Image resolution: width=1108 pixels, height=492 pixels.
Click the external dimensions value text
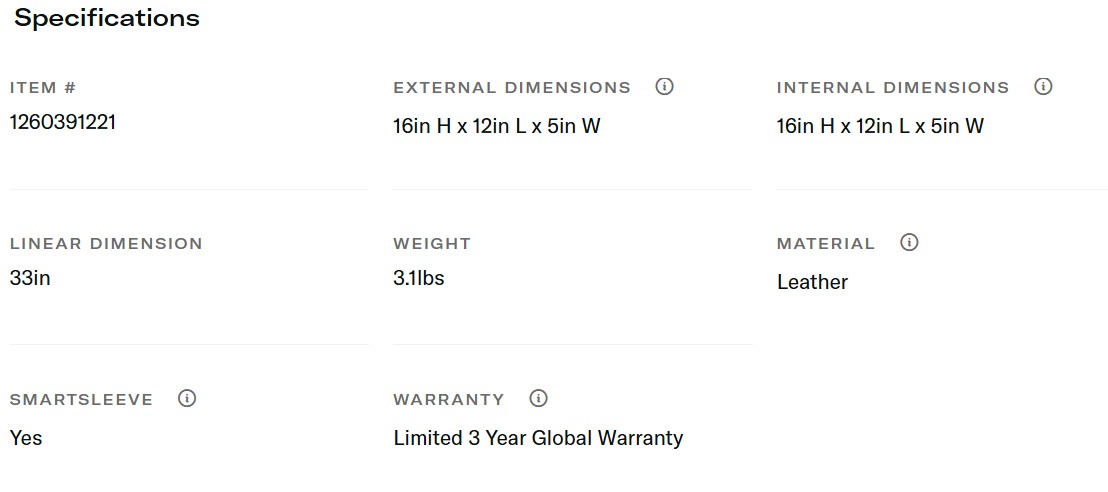(497, 126)
